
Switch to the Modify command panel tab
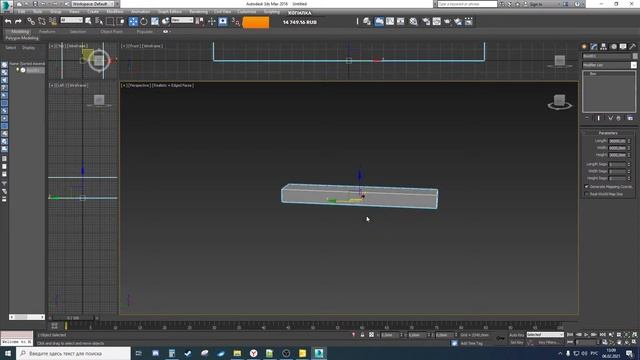point(594,47)
